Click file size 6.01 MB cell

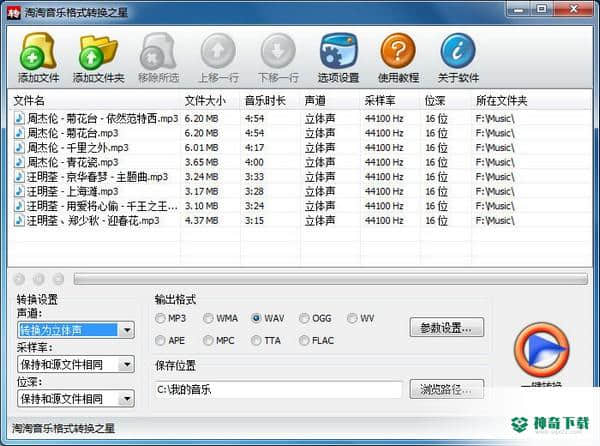(x=201, y=148)
